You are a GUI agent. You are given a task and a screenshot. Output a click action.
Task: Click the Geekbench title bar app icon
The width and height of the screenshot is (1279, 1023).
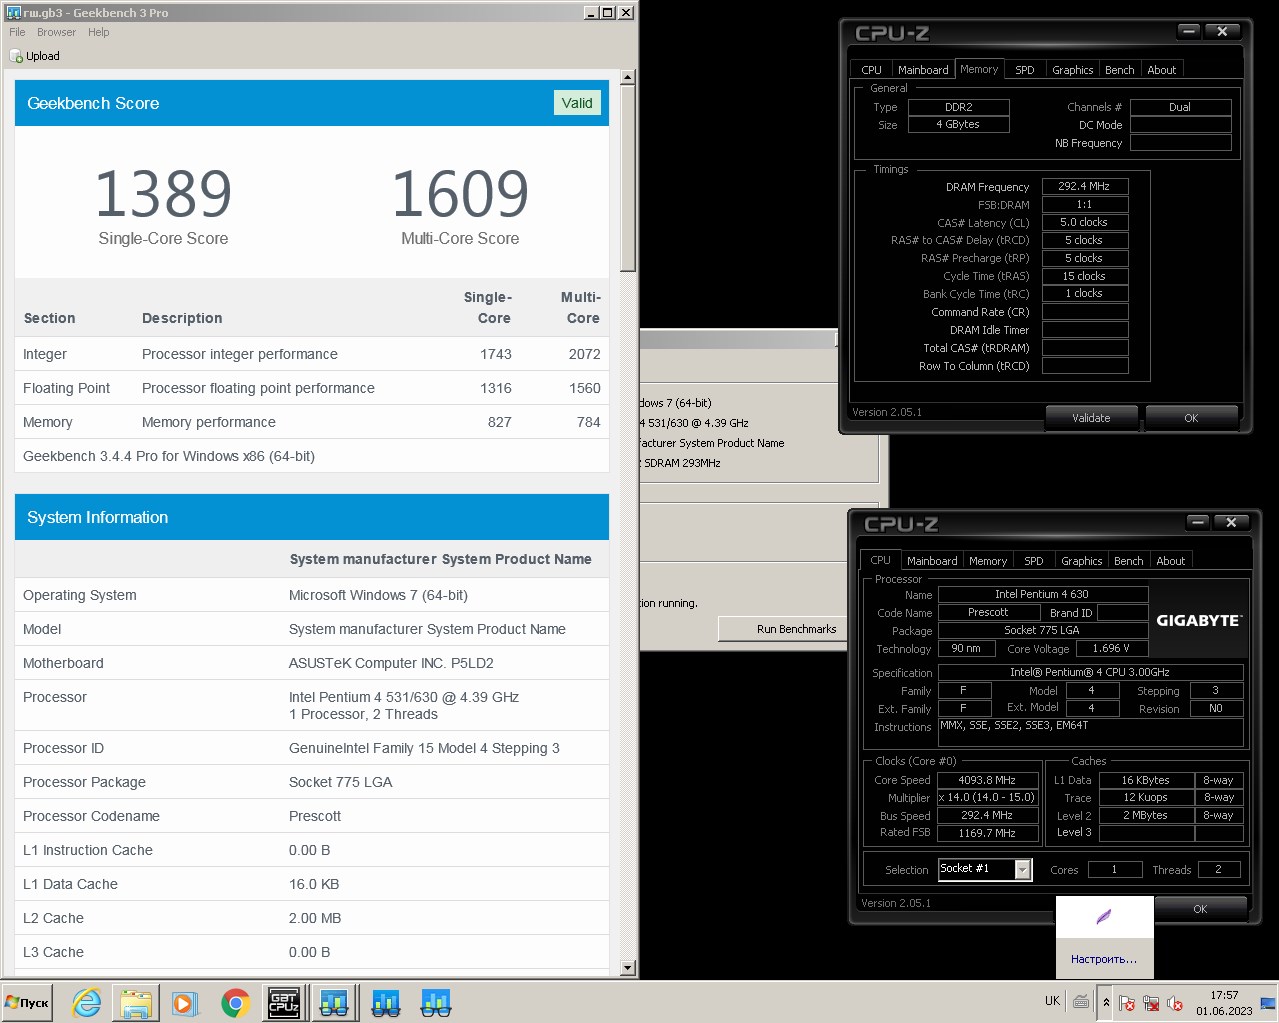(13, 12)
